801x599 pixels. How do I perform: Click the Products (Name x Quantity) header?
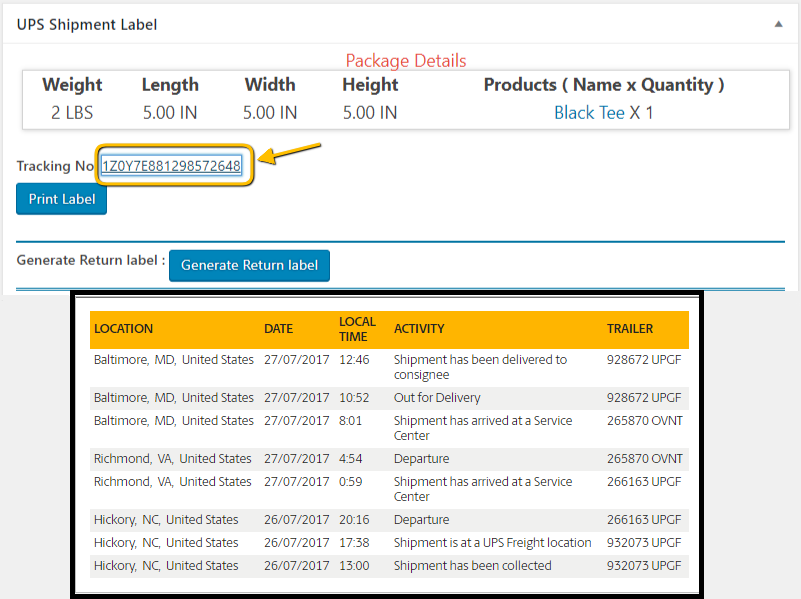[x=603, y=85]
